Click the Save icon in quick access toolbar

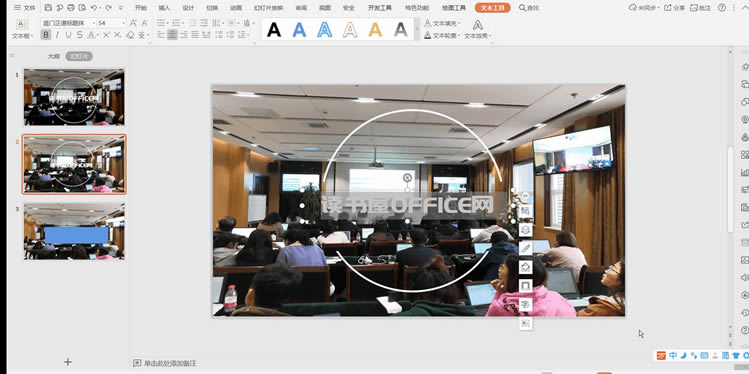pyautogui.click(x=48, y=8)
